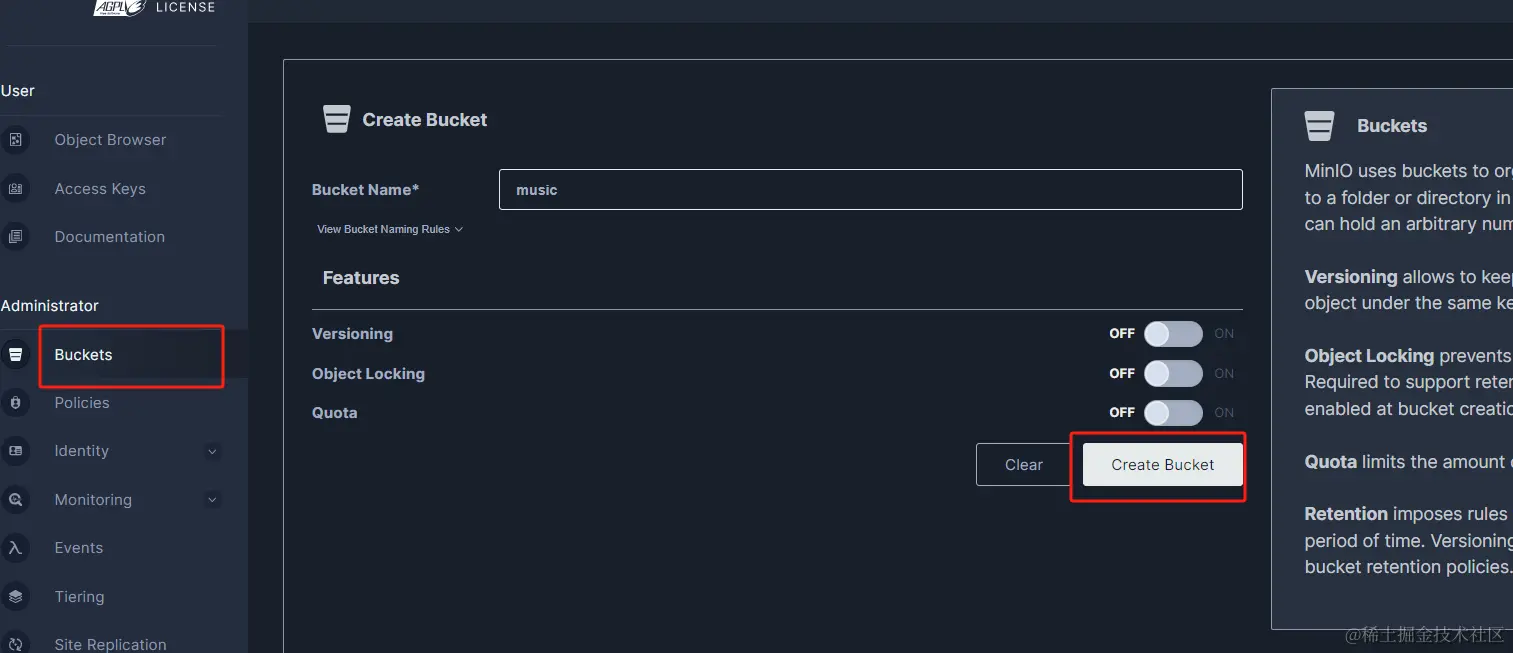This screenshot has height=653, width=1513.
Task: Select the Events lambda icon
Action: 18,547
